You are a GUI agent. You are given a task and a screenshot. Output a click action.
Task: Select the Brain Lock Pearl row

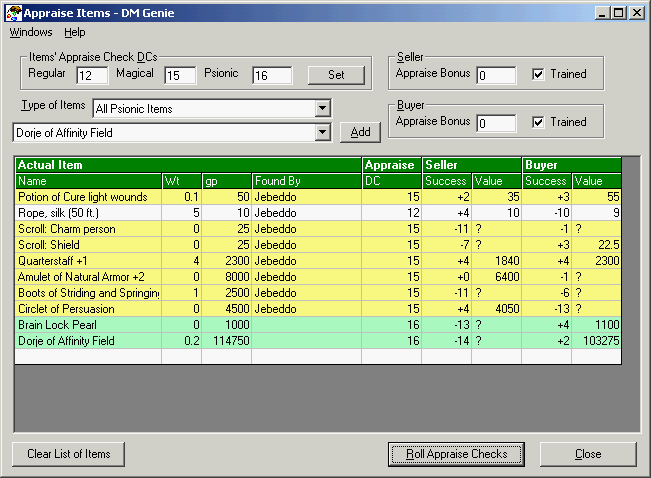click(x=318, y=325)
